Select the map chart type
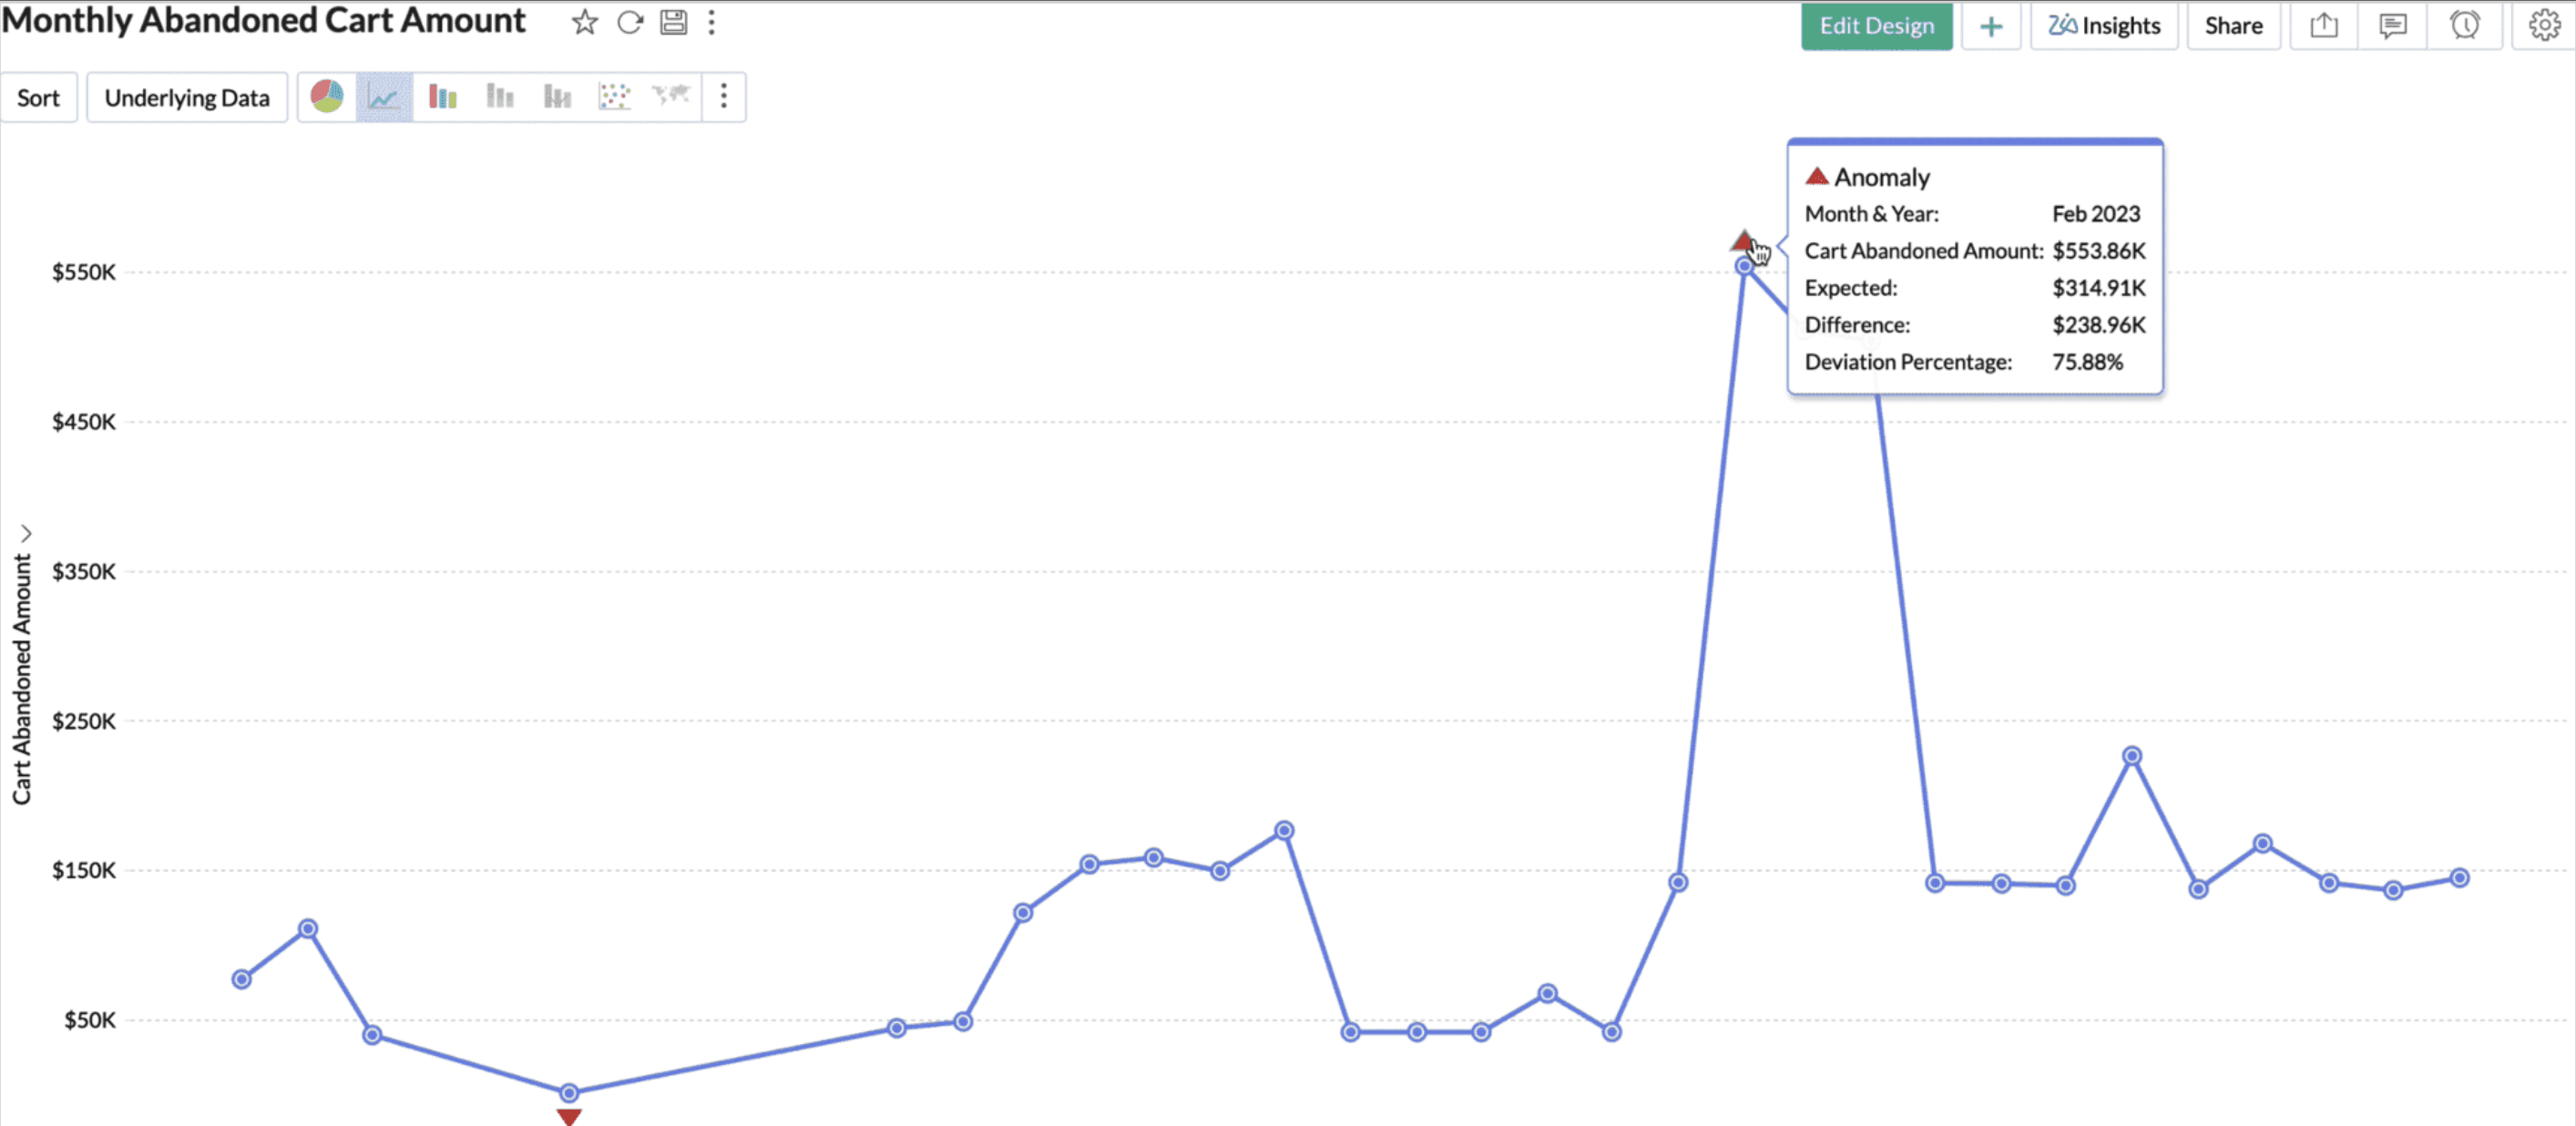Screen dimensions: 2576x1126 click(671, 97)
